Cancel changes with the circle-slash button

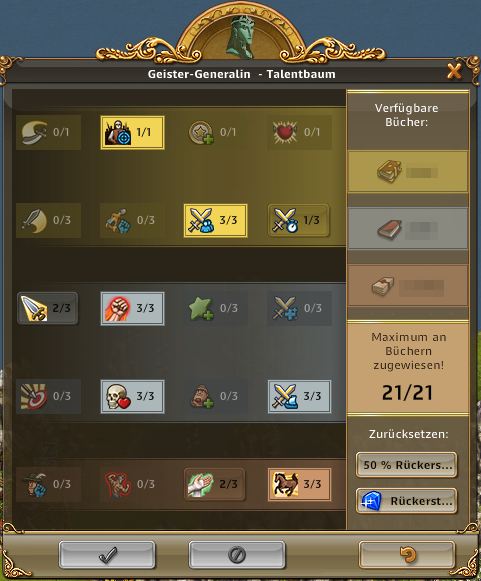click(x=237, y=555)
